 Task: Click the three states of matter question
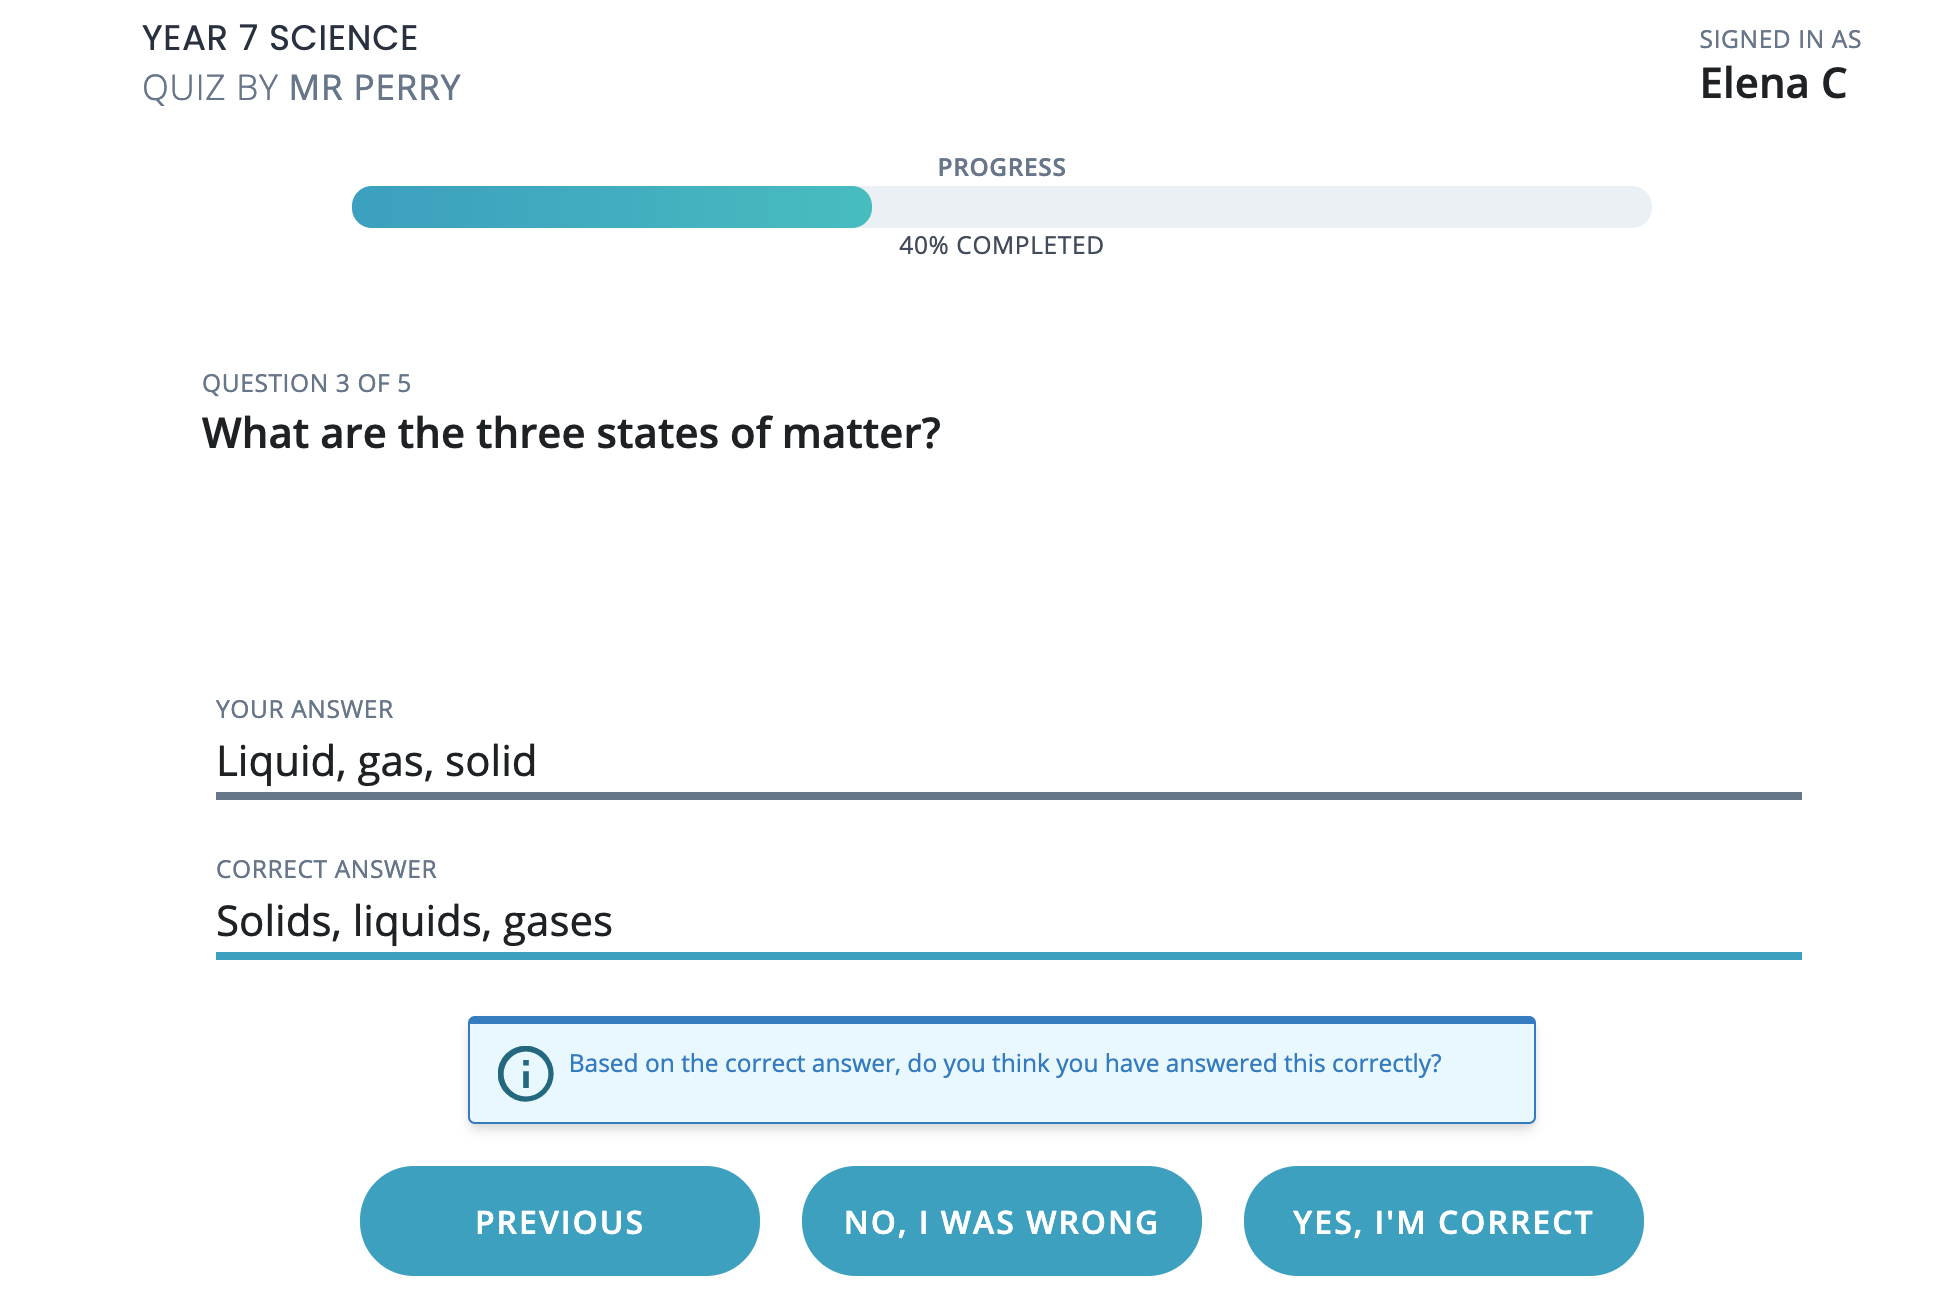[x=571, y=433]
